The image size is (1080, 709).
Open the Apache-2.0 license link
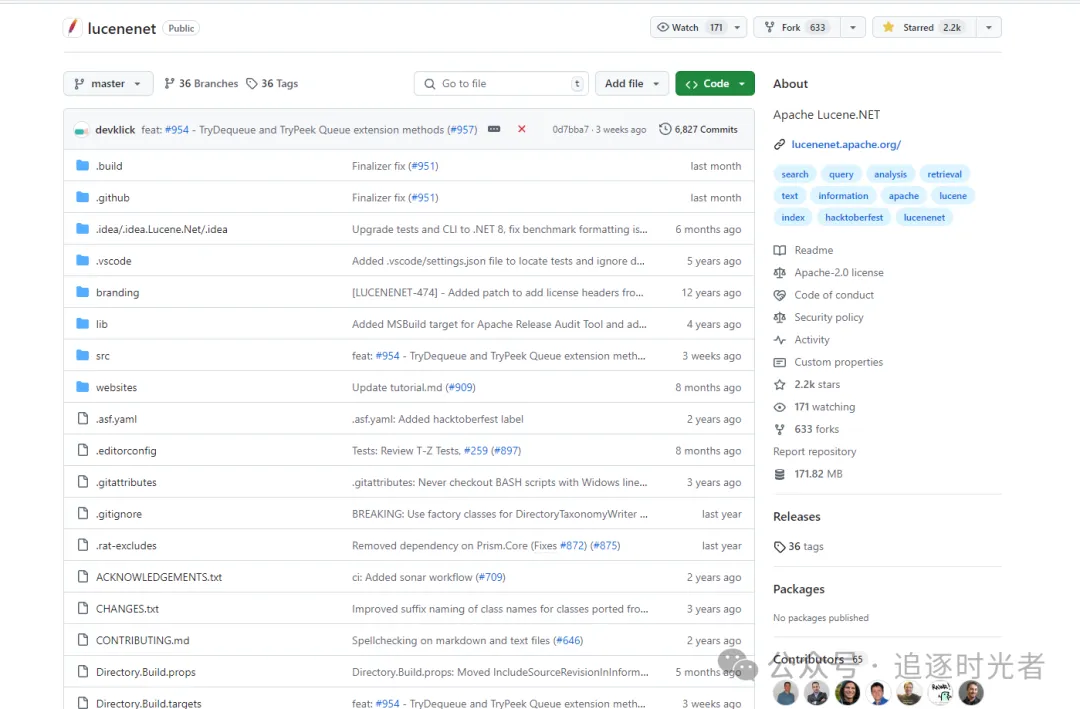[838, 272]
